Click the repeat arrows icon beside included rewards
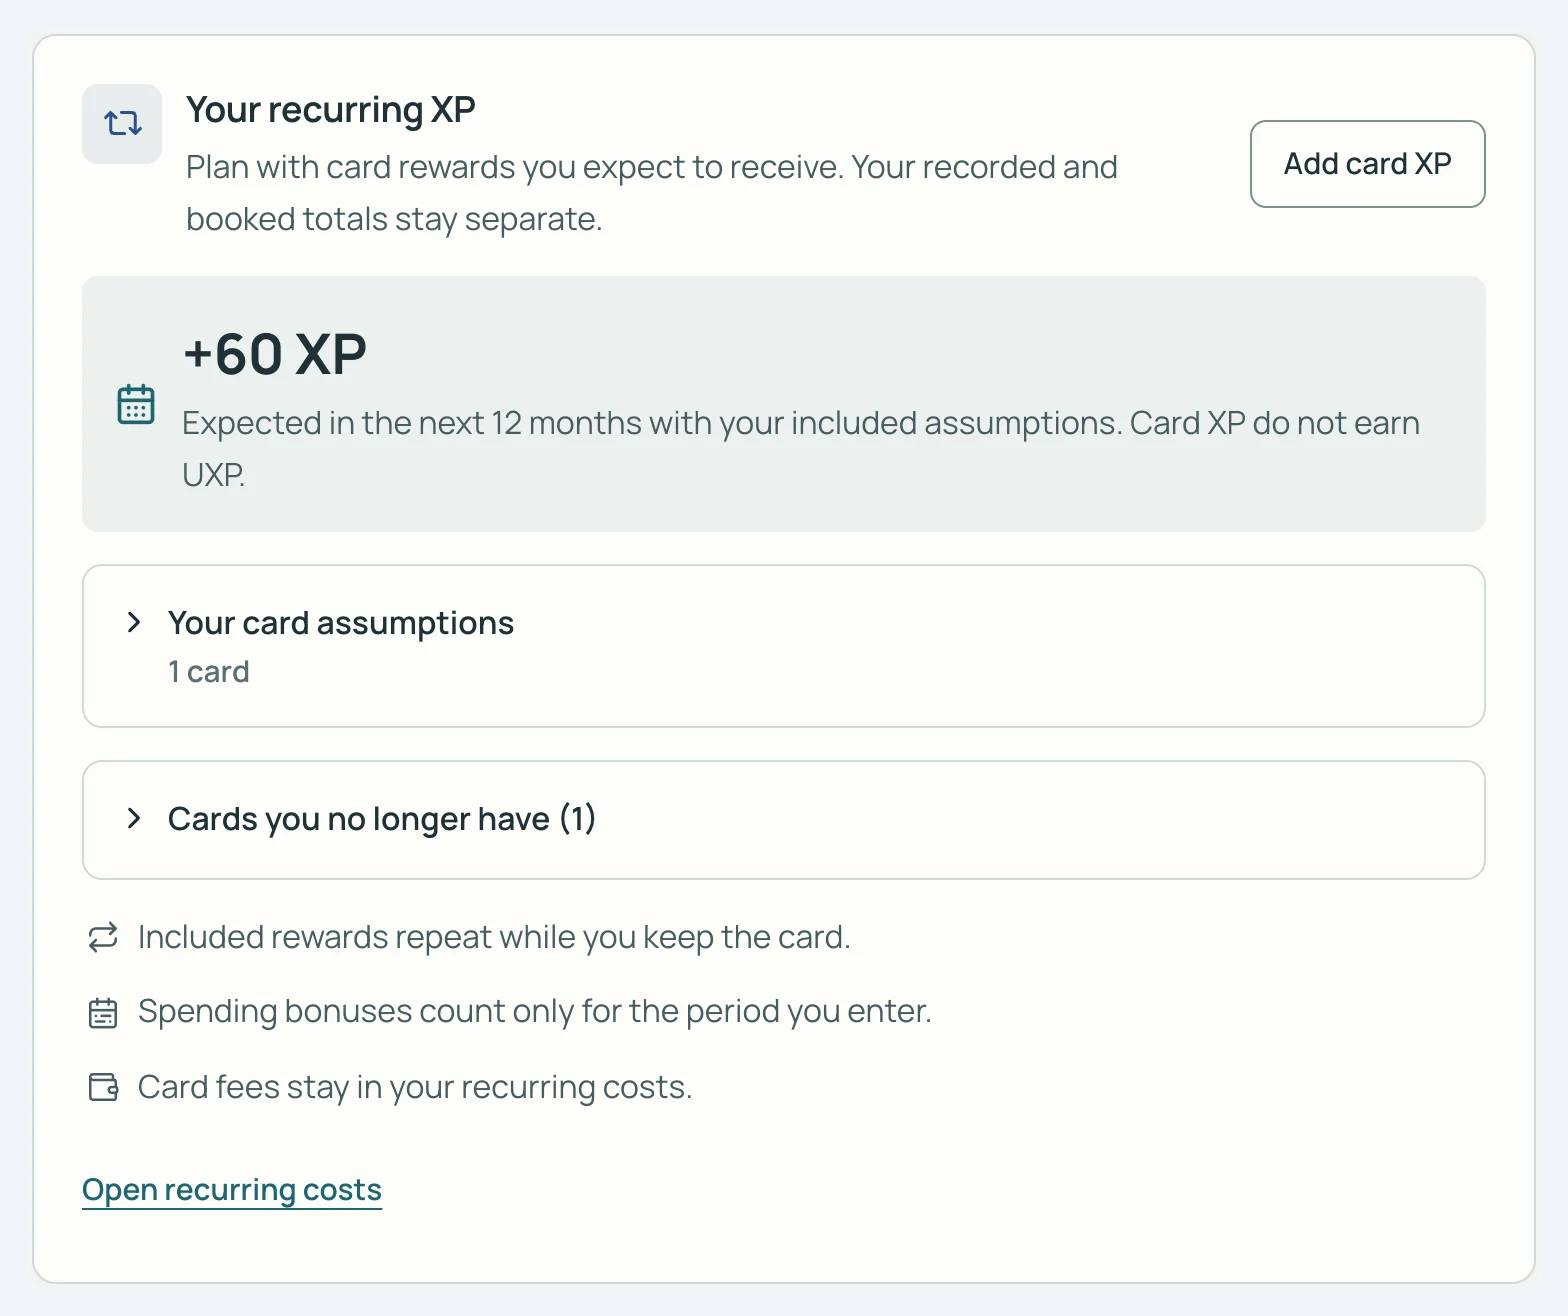This screenshot has width=1568, height=1316. tap(103, 937)
